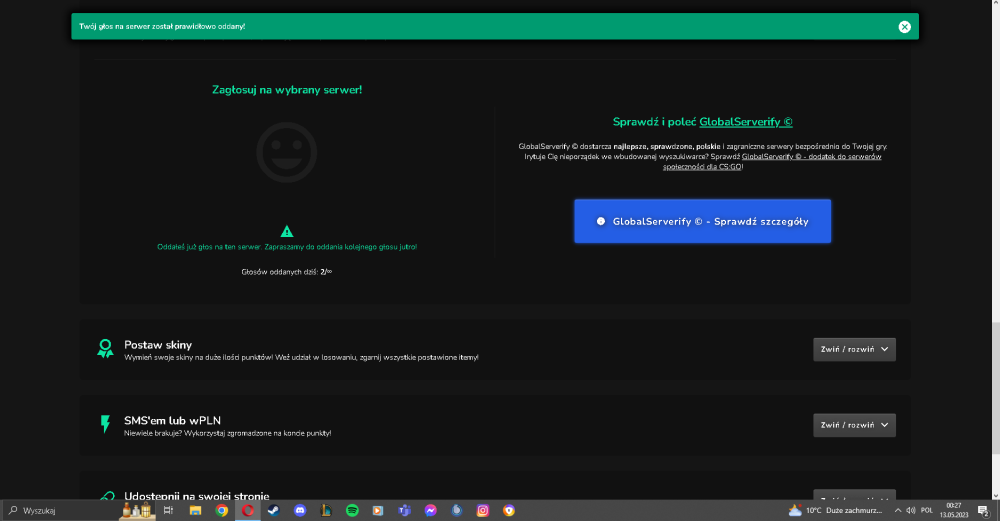This screenshot has width=1000, height=521.
Task: Click the lightning bolt icon beside SMS'em lub wPLN
Action: [x=105, y=424]
